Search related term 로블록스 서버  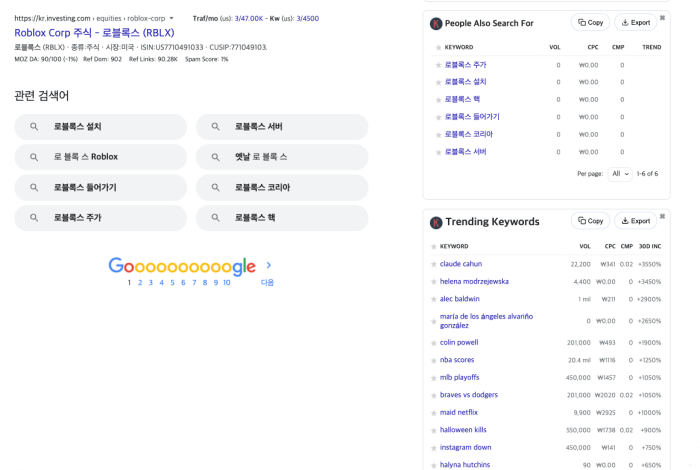(282, 127)
